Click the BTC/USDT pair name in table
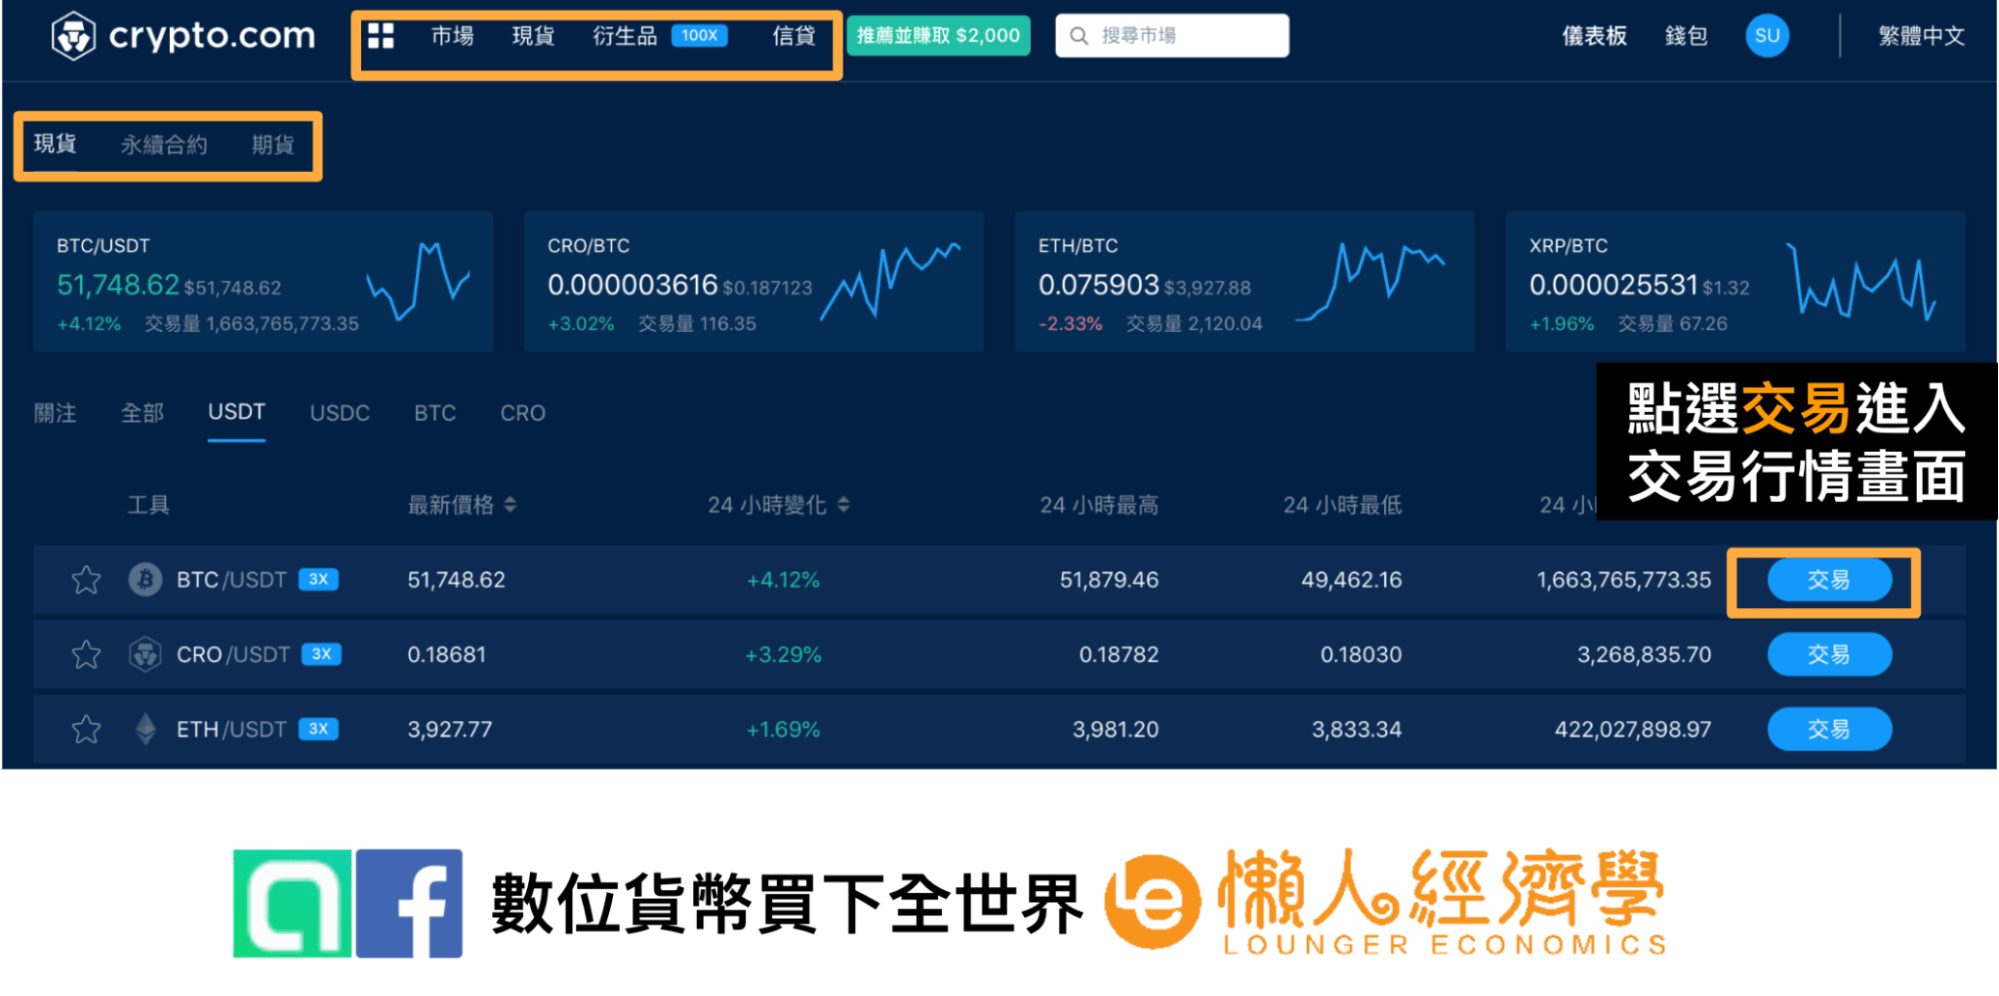Image resolution: width=1999 pixels, height=996 pixels. tap(232, 580)
